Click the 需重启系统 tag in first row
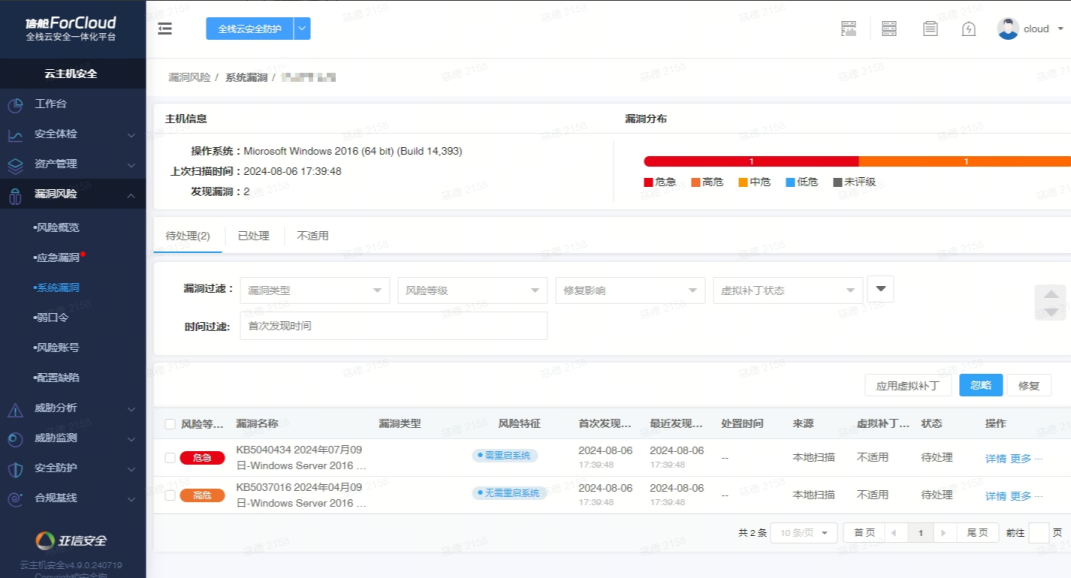The height and width of the screenshot is (578, 1071). coord(505,456)
